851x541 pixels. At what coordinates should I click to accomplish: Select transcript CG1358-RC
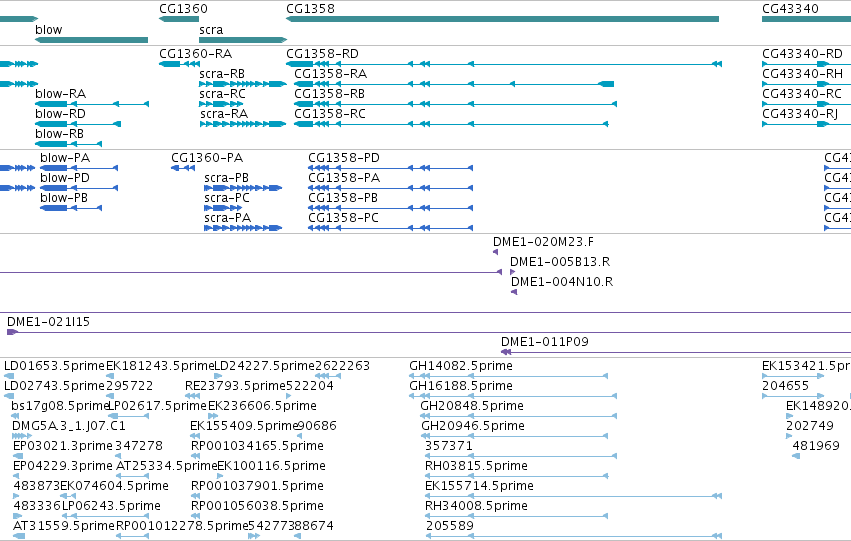[330, 114]
